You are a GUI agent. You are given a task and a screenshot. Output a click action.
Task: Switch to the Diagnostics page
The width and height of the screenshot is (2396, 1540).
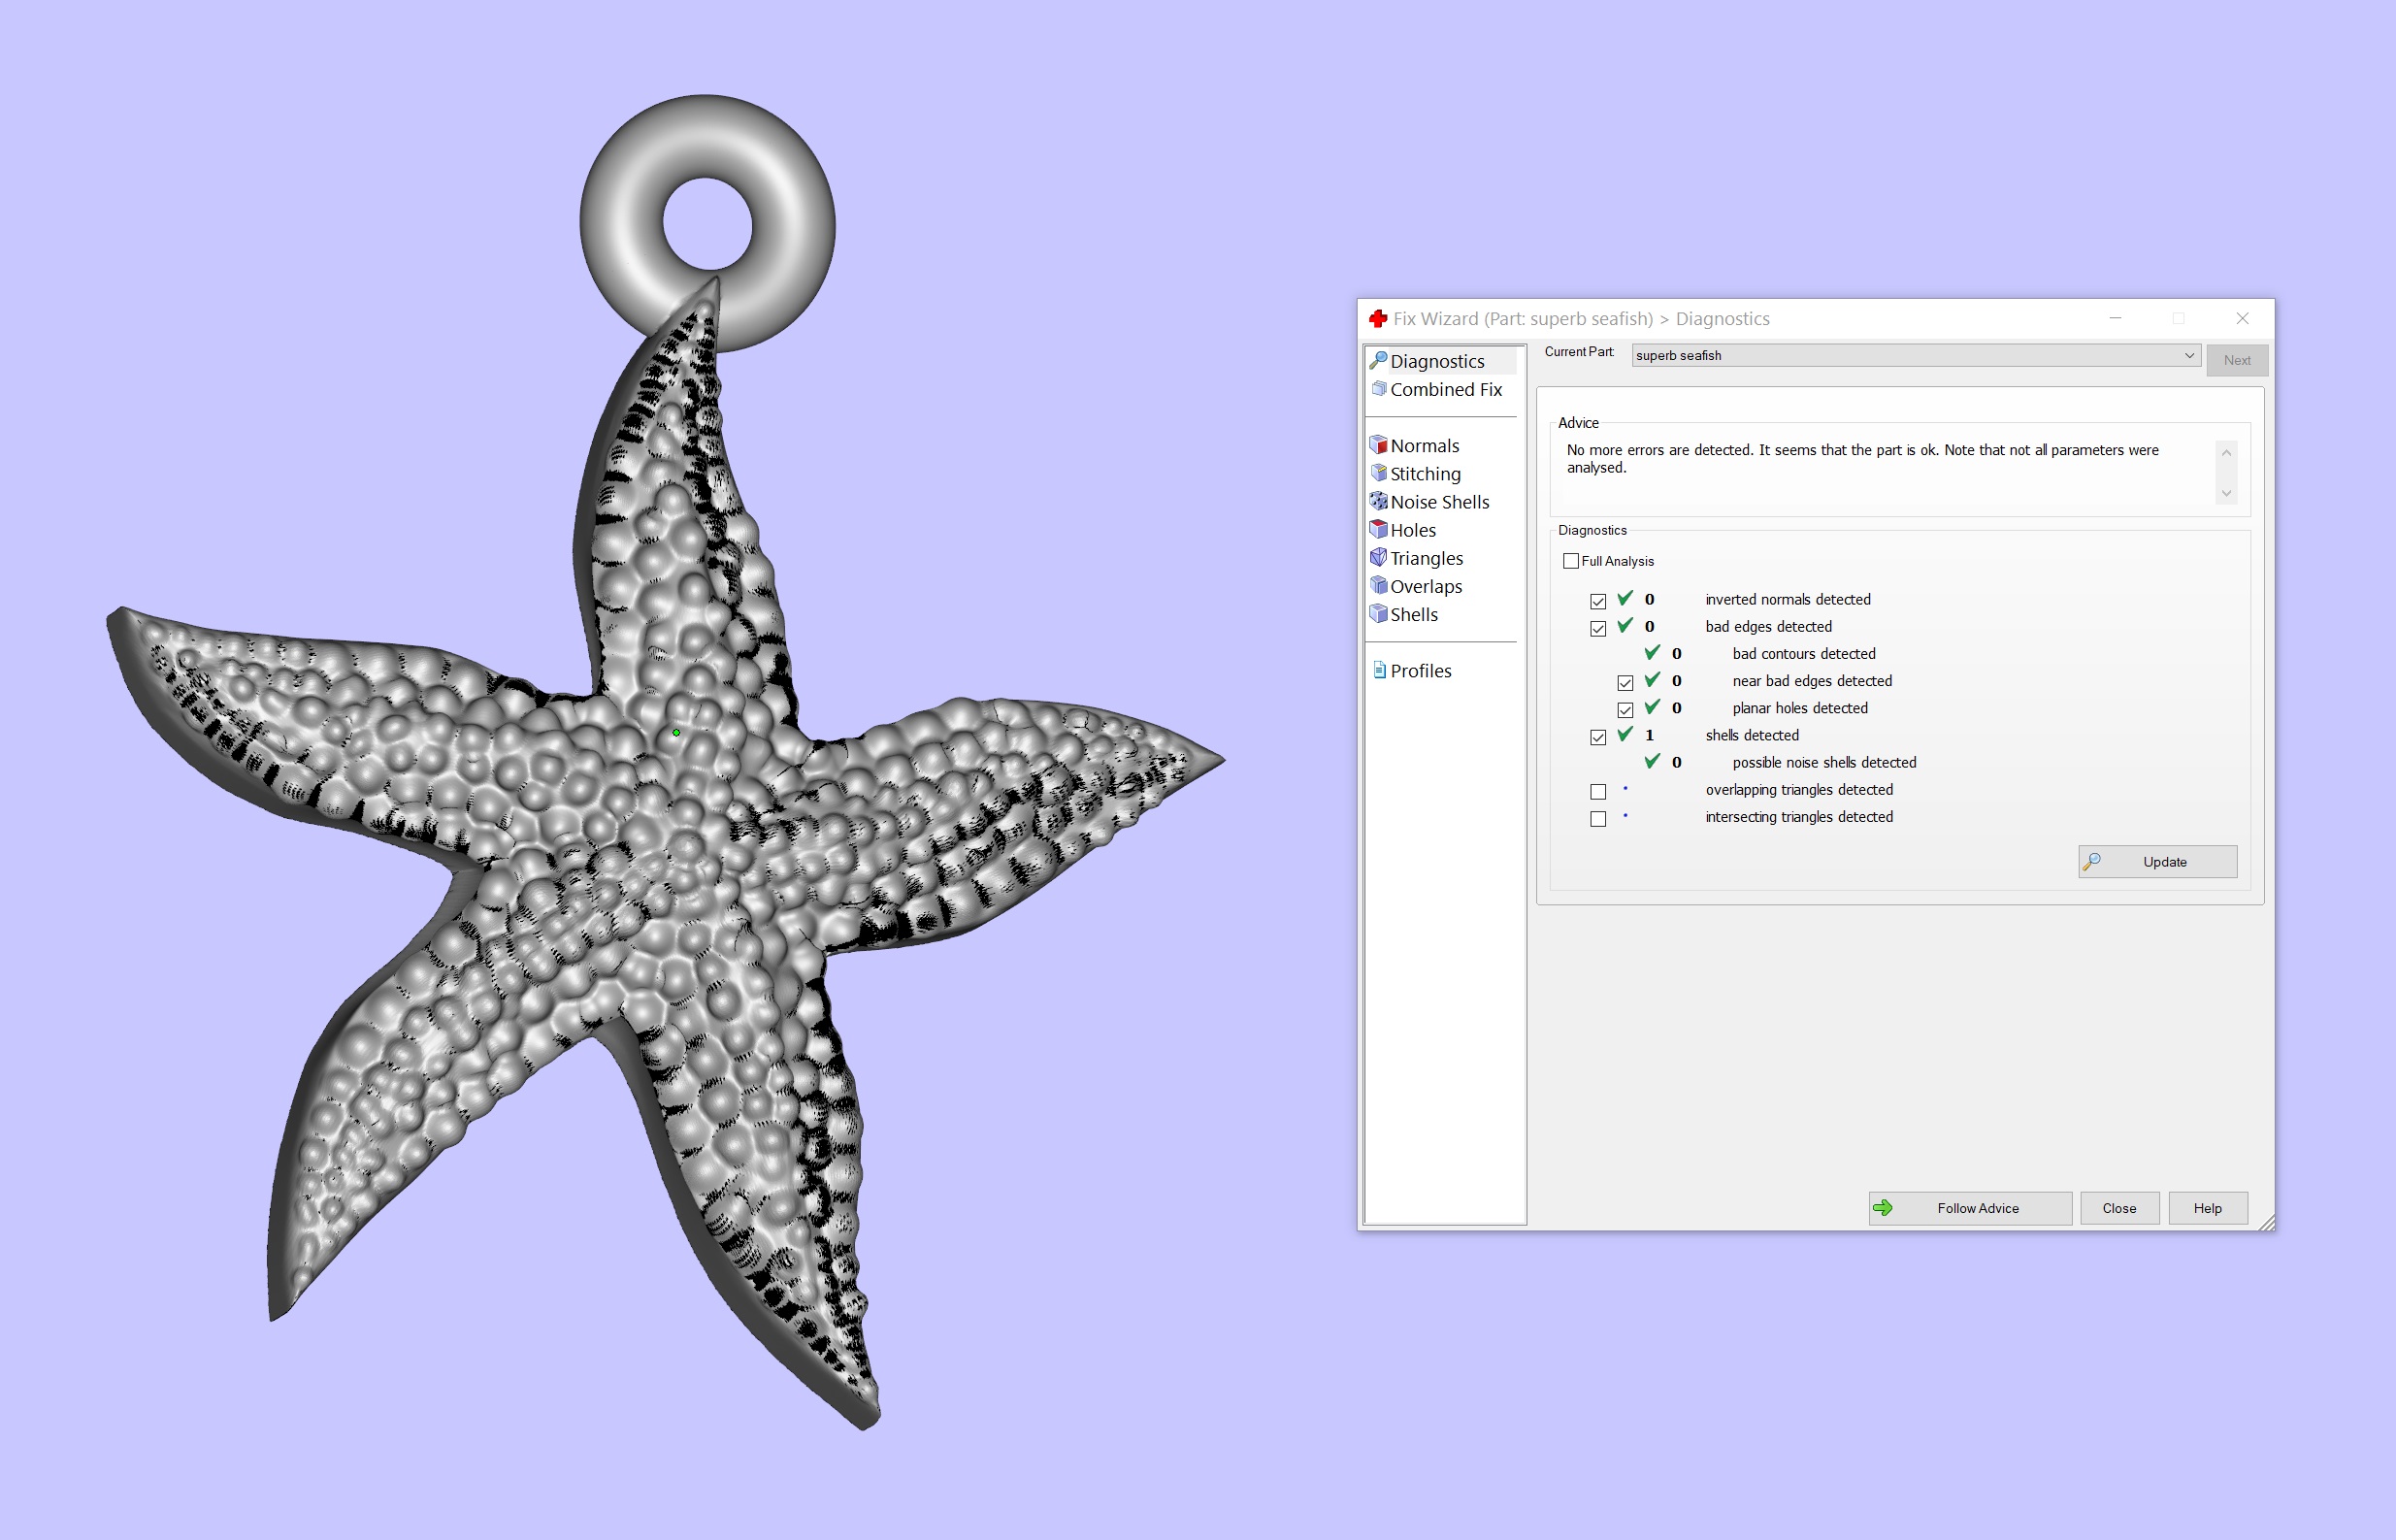[x=1436, y=361]
